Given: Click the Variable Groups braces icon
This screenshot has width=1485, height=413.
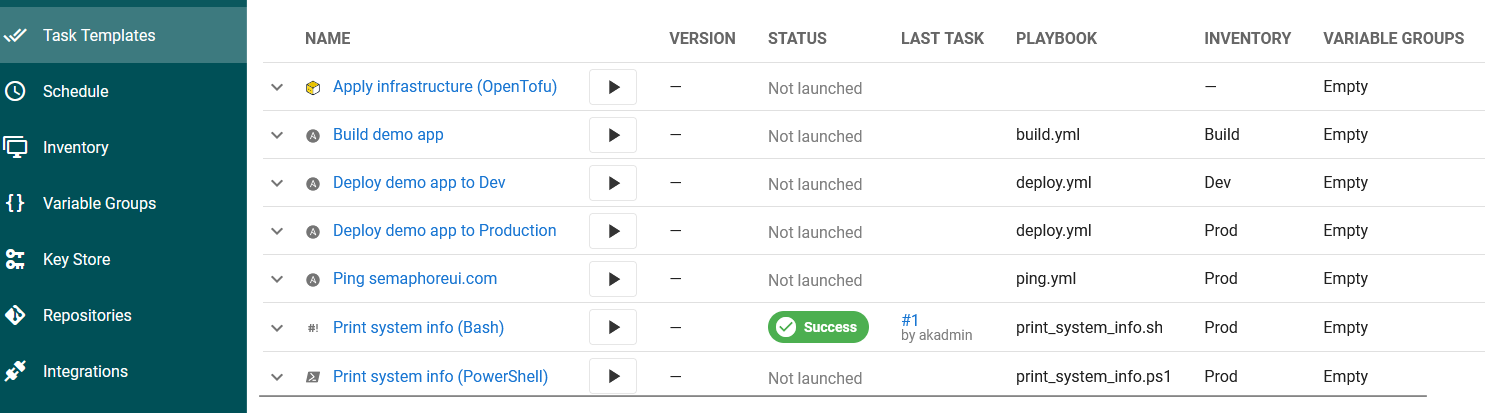Looking at the screenshot, I should [15, 203].
